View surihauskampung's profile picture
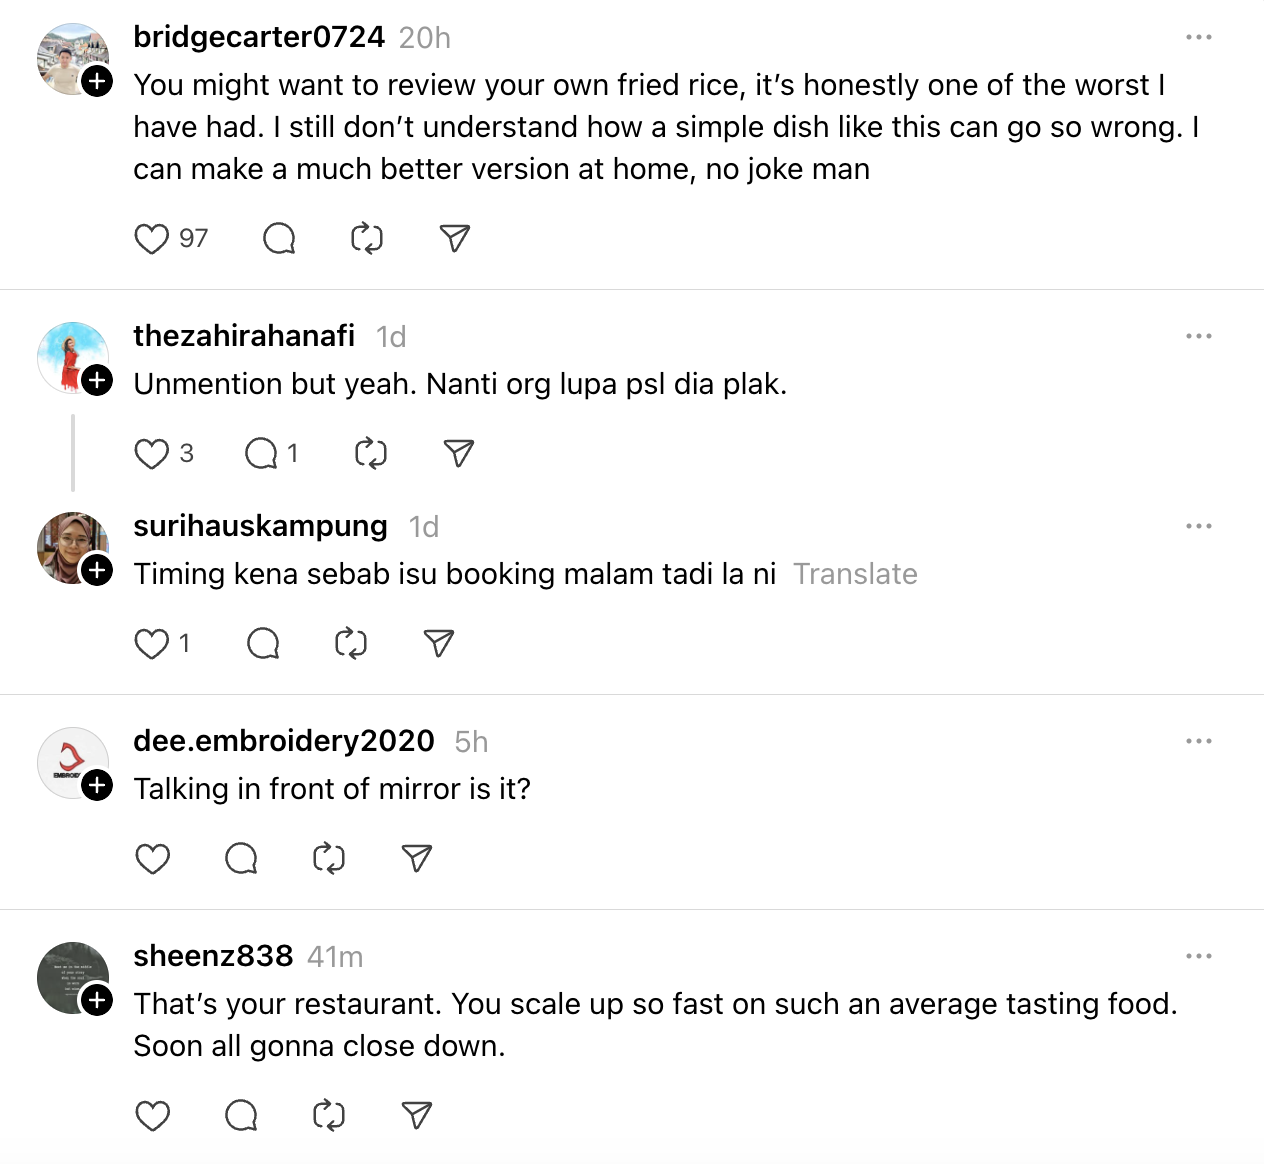 click(70, 547)
